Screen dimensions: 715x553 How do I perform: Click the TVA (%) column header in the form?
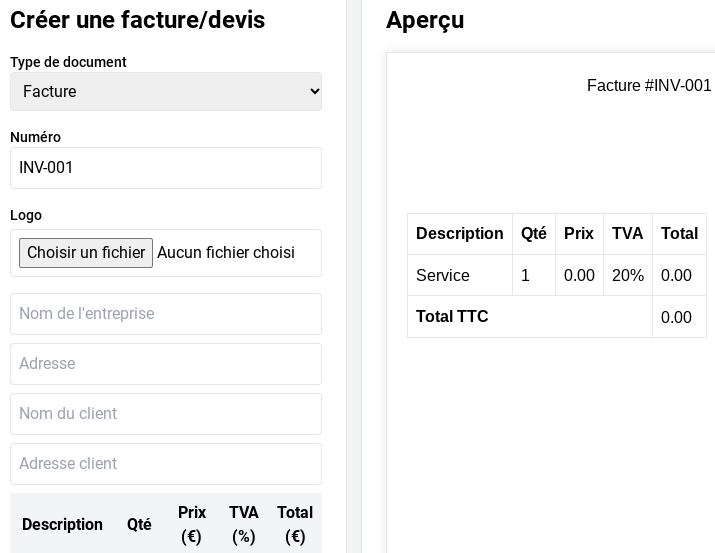244,524
